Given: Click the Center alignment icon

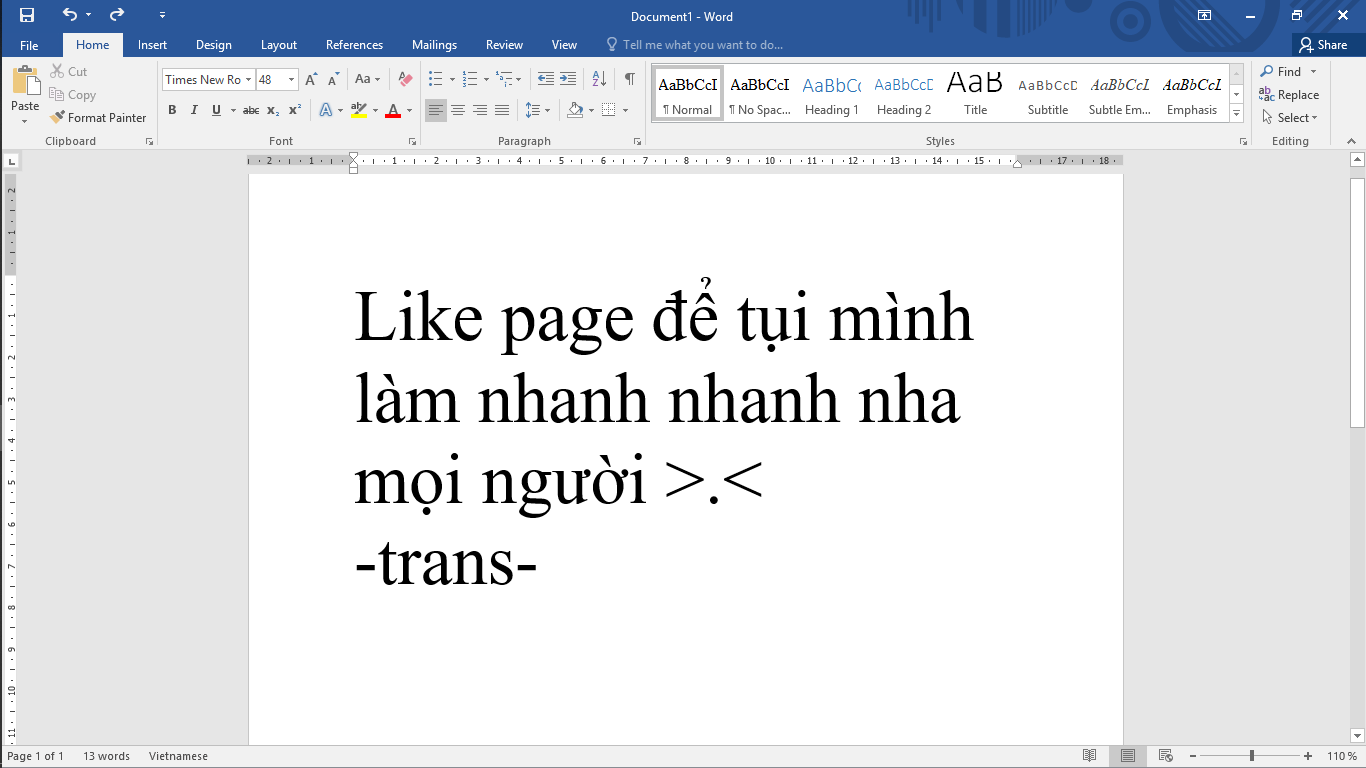Looking at the screenshot, I should tap(458, 110).
